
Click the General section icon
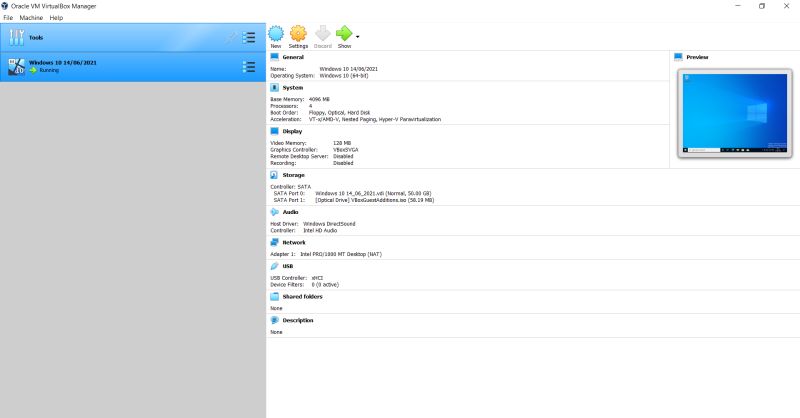[x=274, y=57]
